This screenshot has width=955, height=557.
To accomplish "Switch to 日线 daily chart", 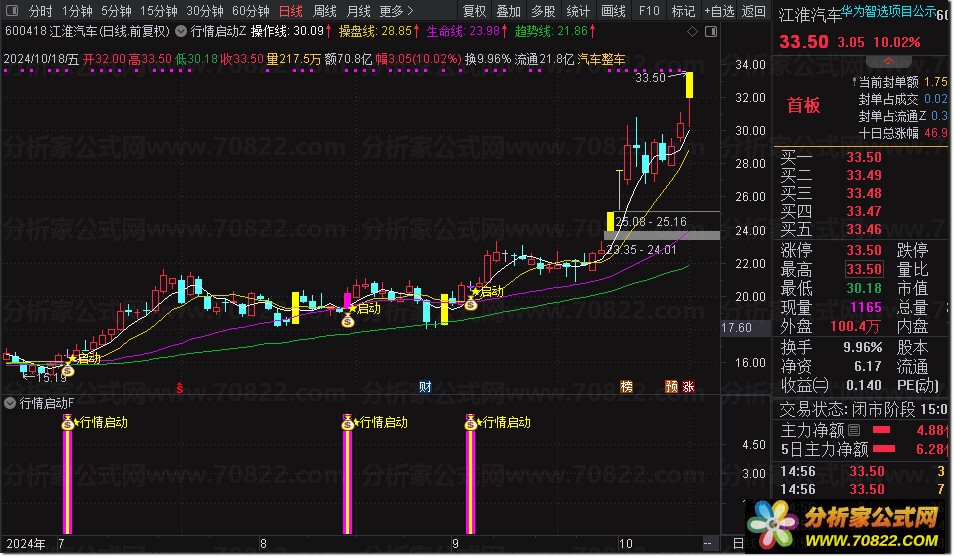I will point(291,11).
